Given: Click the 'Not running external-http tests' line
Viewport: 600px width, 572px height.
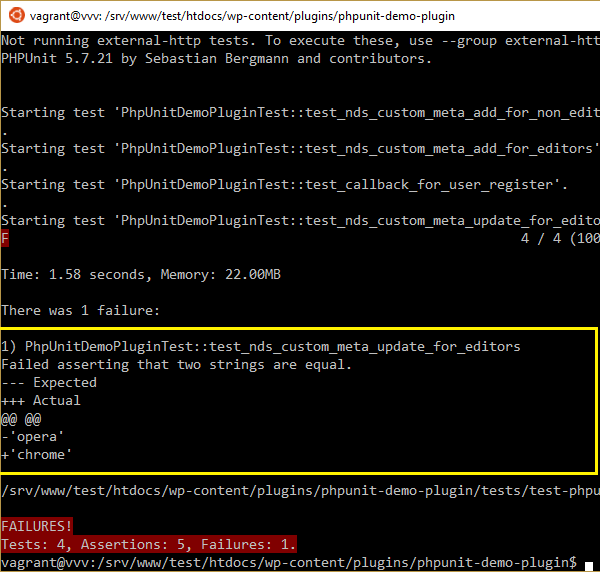Looking at the screenshot, I should point(300,41).
